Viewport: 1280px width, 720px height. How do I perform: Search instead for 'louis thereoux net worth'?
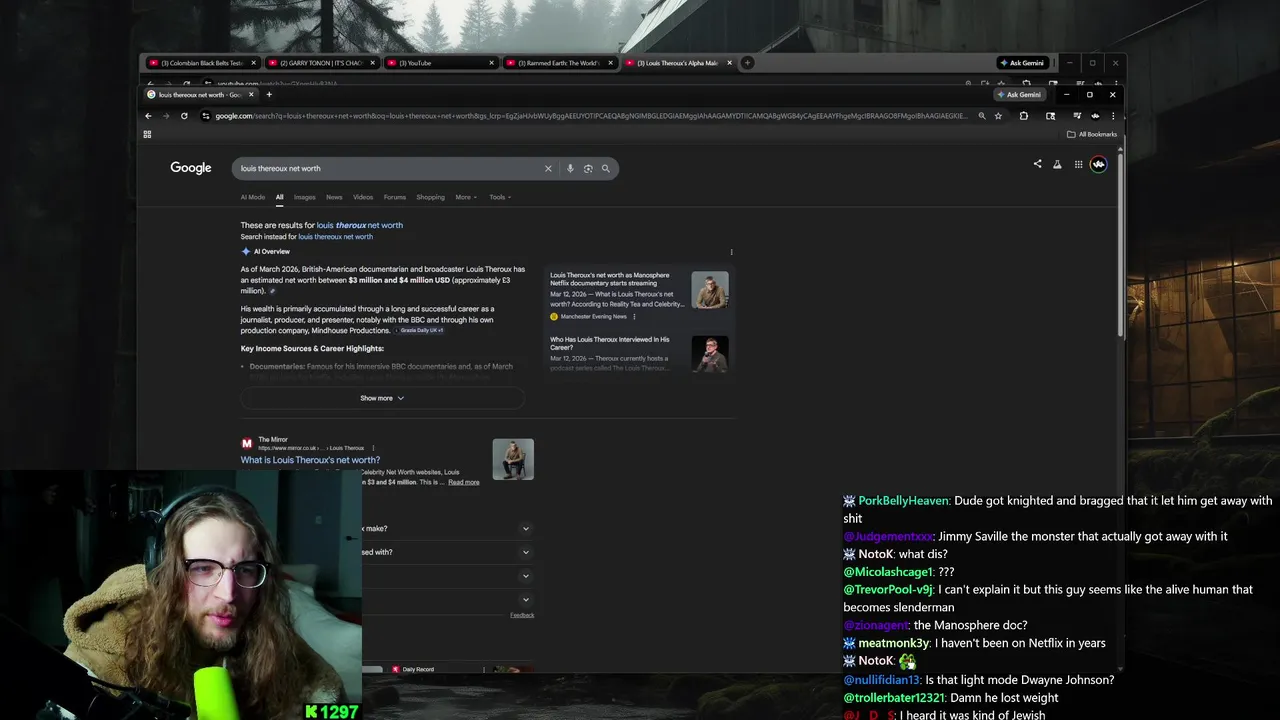pyautogui.click(x=336, y=237)
